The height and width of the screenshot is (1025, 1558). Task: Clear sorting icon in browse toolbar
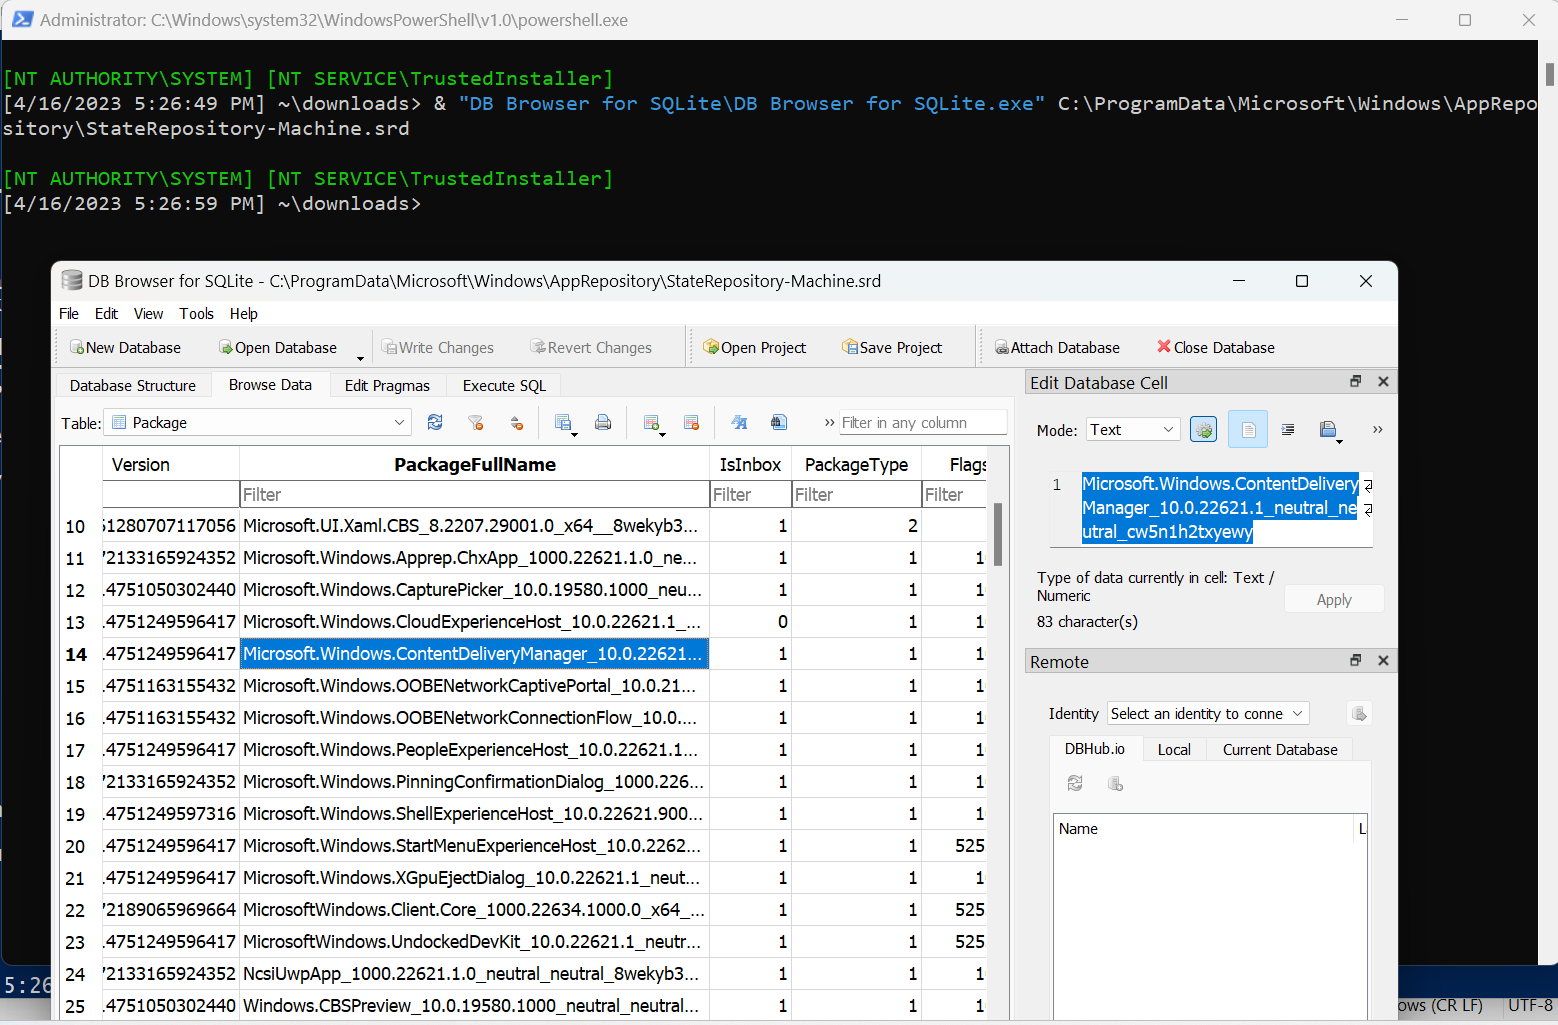point(516,422)
